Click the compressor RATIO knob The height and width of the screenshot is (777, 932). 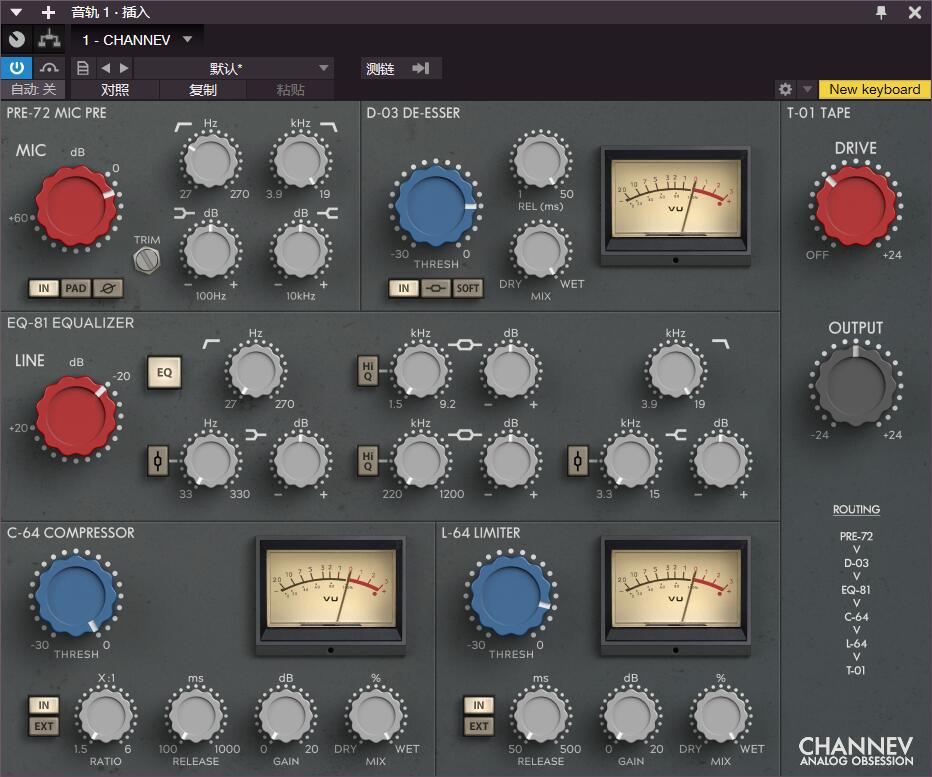105,715
